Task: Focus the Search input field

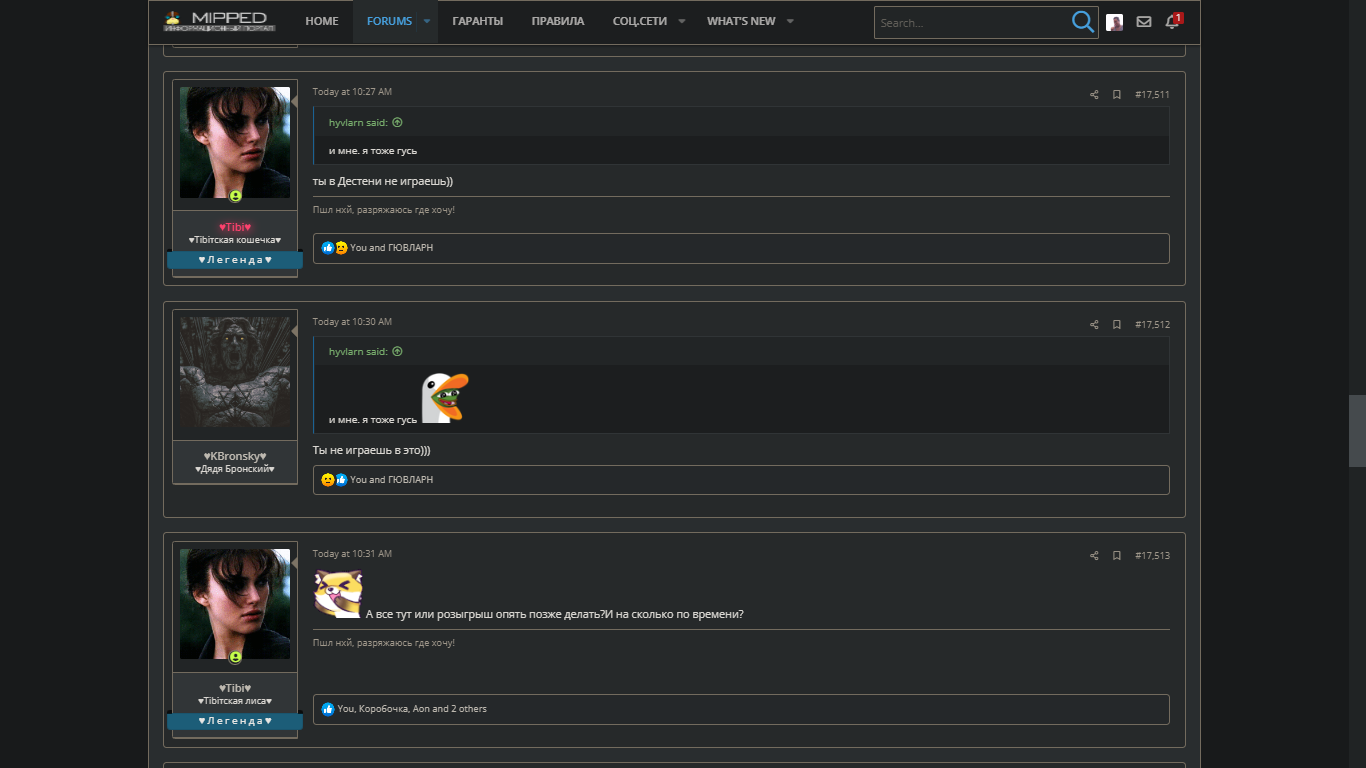Action: 970,23
